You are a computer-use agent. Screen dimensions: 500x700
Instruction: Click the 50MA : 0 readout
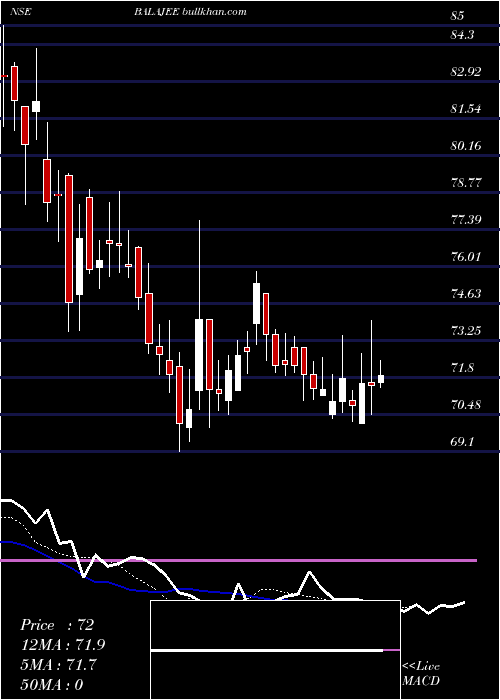click(x=52, y=684)
